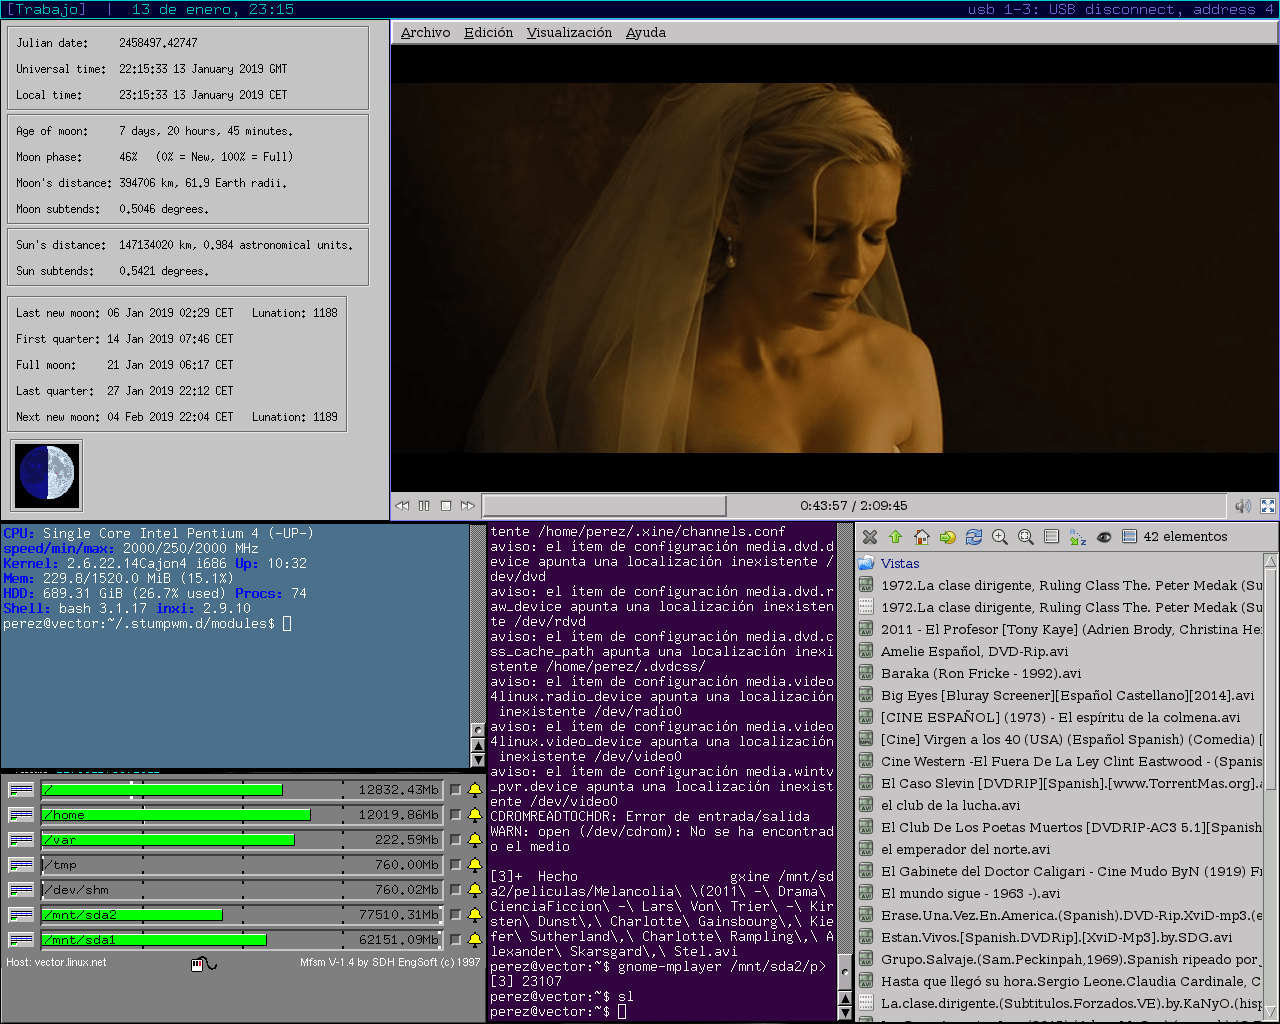Viewport: 1280px width, 1024px height.
Task: Click the mouse icon in the Mfsm footer
Action: [x=203, y=964]
